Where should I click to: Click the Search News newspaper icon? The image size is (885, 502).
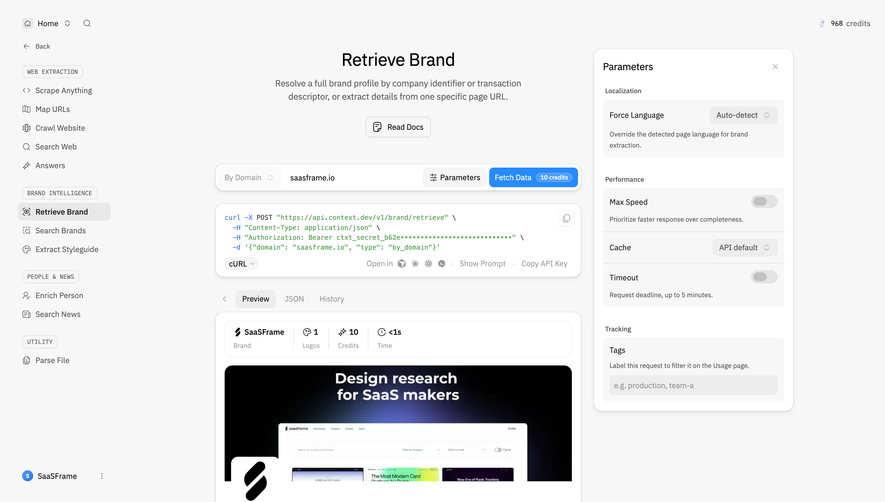click(x=27, y=314)
